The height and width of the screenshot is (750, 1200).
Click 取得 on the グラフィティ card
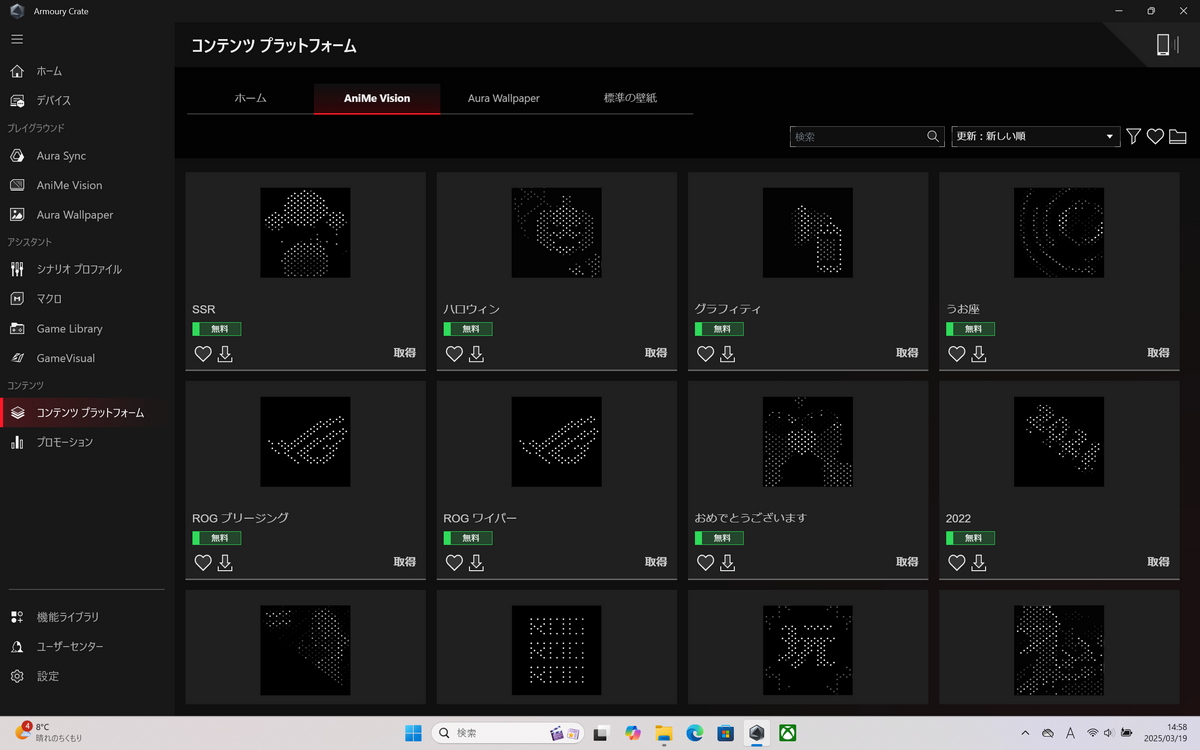pos(907,353)
